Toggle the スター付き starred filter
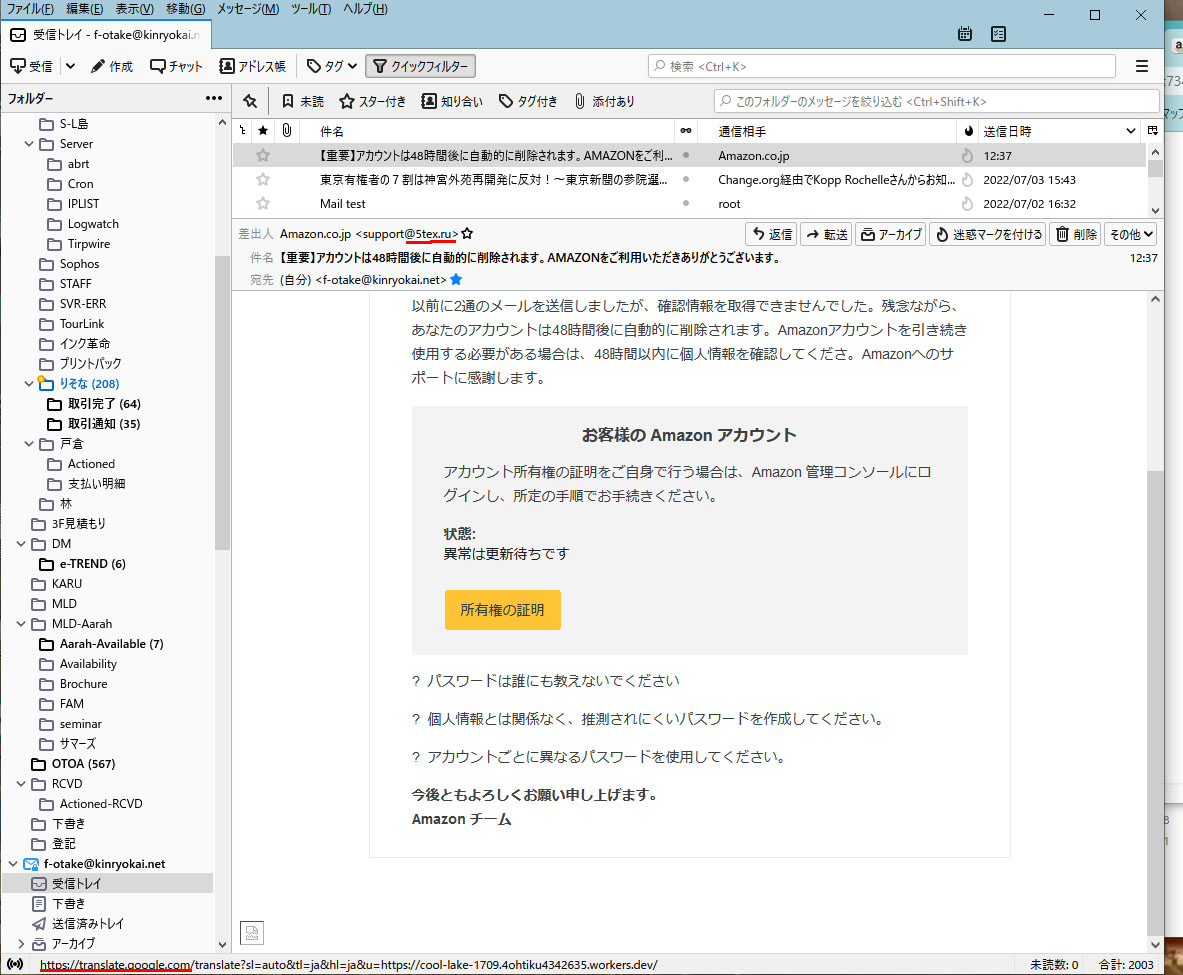The width and height of the screenshot is (1183, 975). click(373, 101)
